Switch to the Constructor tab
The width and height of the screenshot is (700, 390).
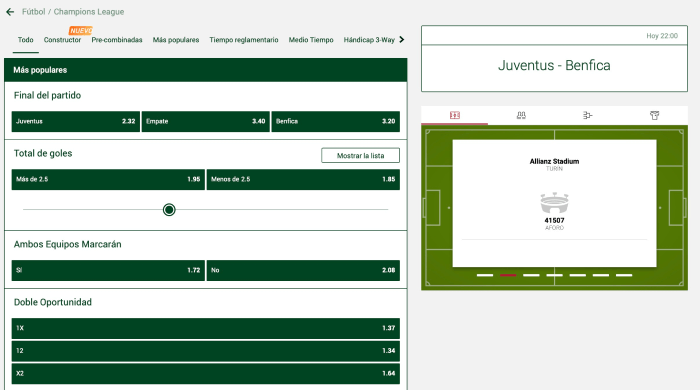point(62,40)
